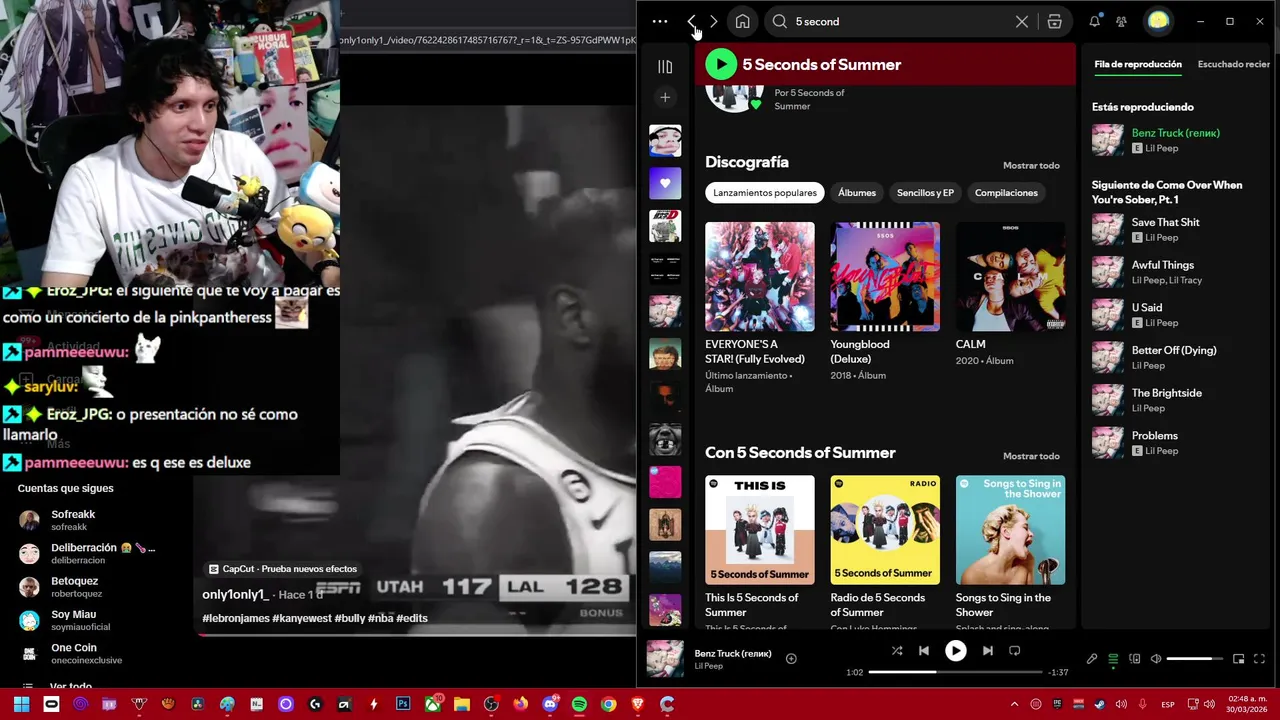1280x720 pixels.
Task: Open Liked Songs heart playlist in sidebar
Action: tap(665, 183)
